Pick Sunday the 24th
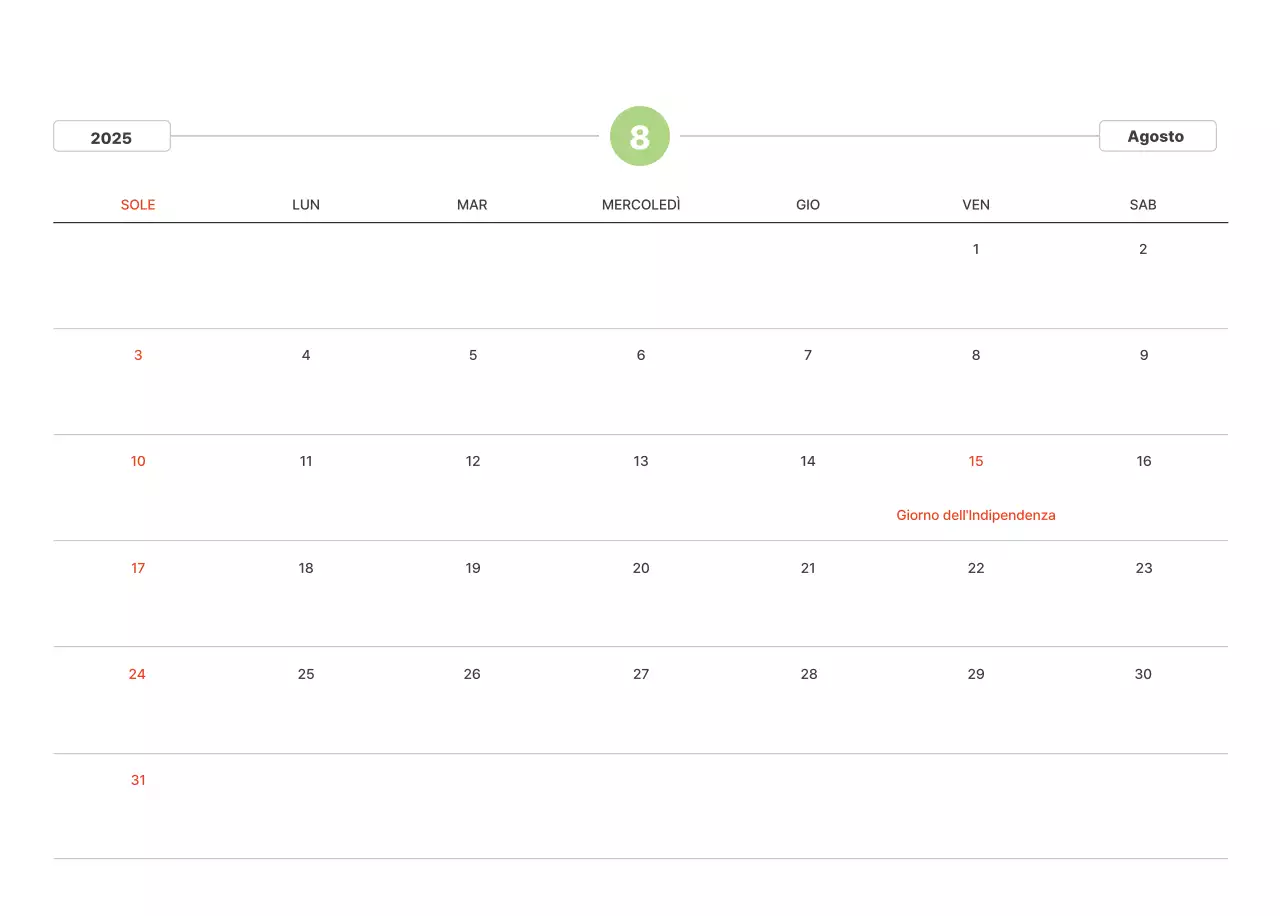The width and height of the screenshot is (1280, 916). (137, 674)
